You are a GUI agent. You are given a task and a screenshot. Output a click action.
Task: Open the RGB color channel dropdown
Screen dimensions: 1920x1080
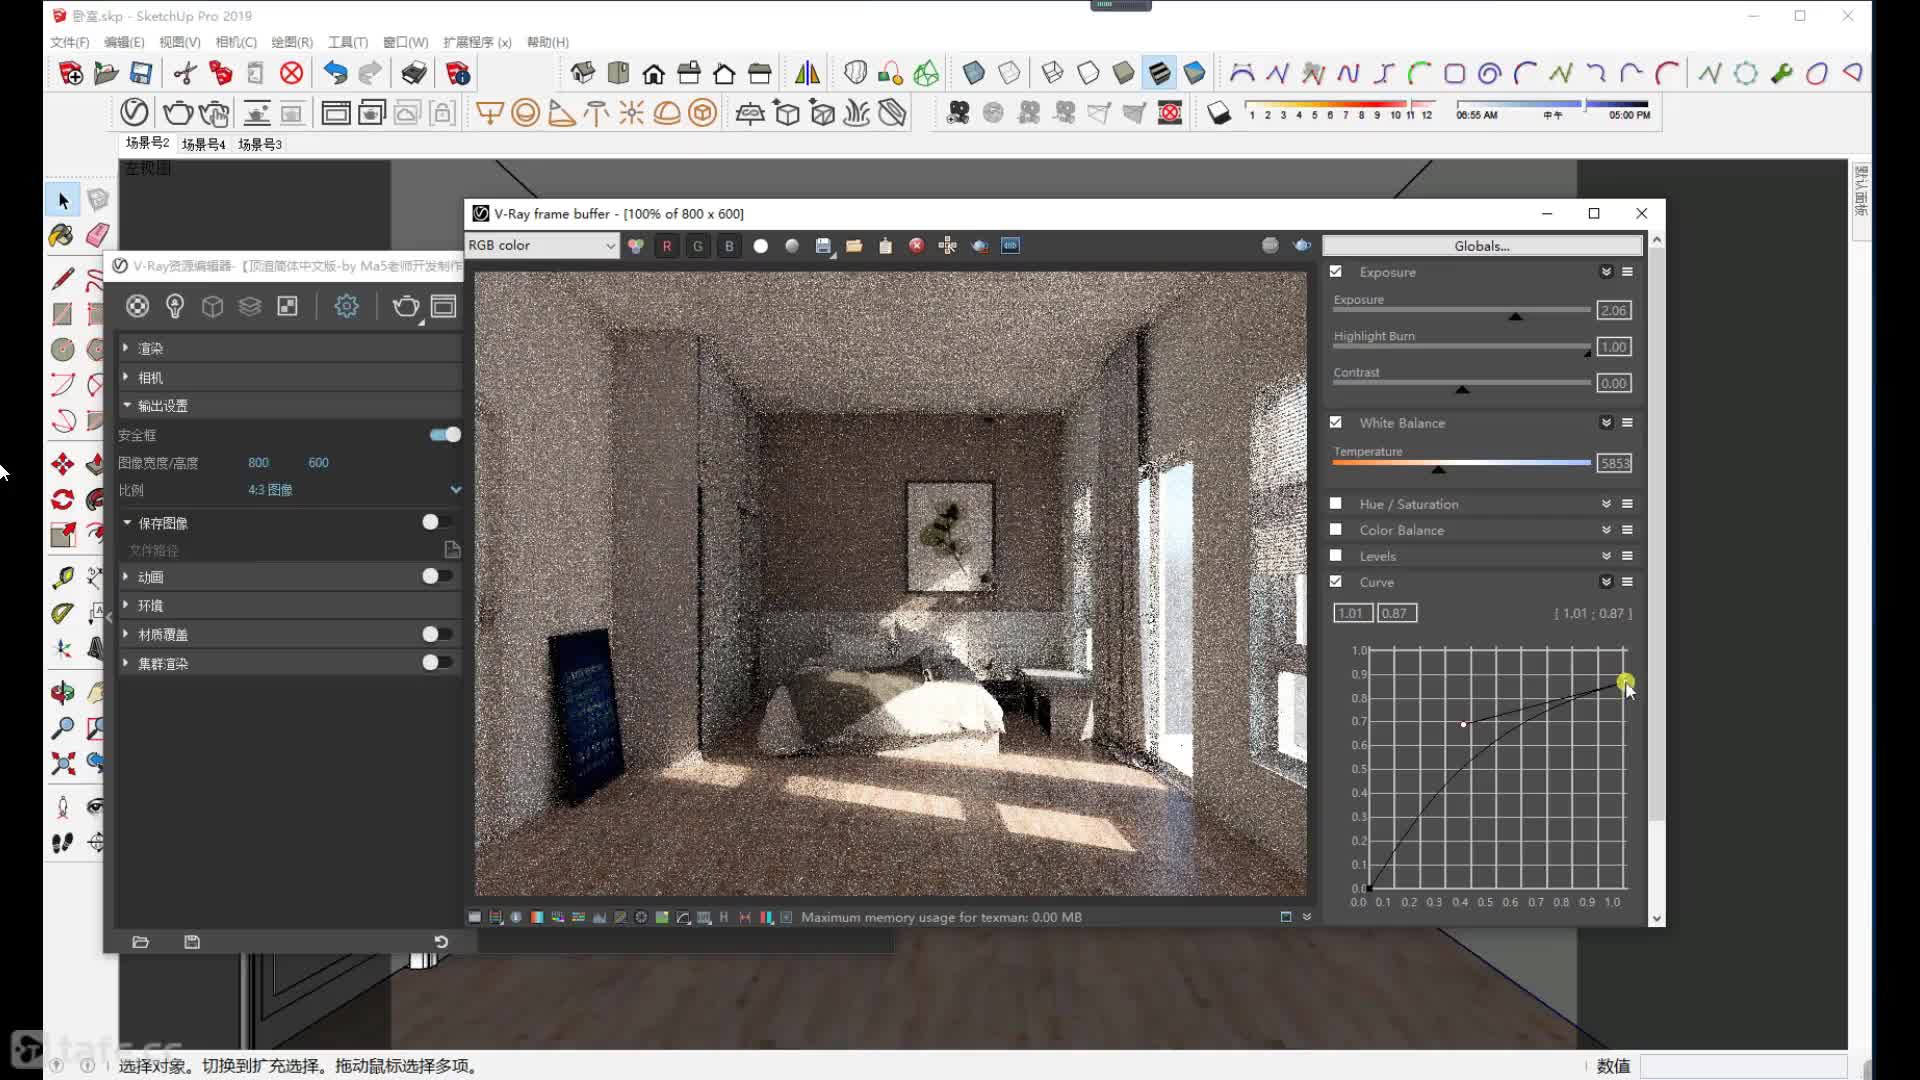[542, 246]
